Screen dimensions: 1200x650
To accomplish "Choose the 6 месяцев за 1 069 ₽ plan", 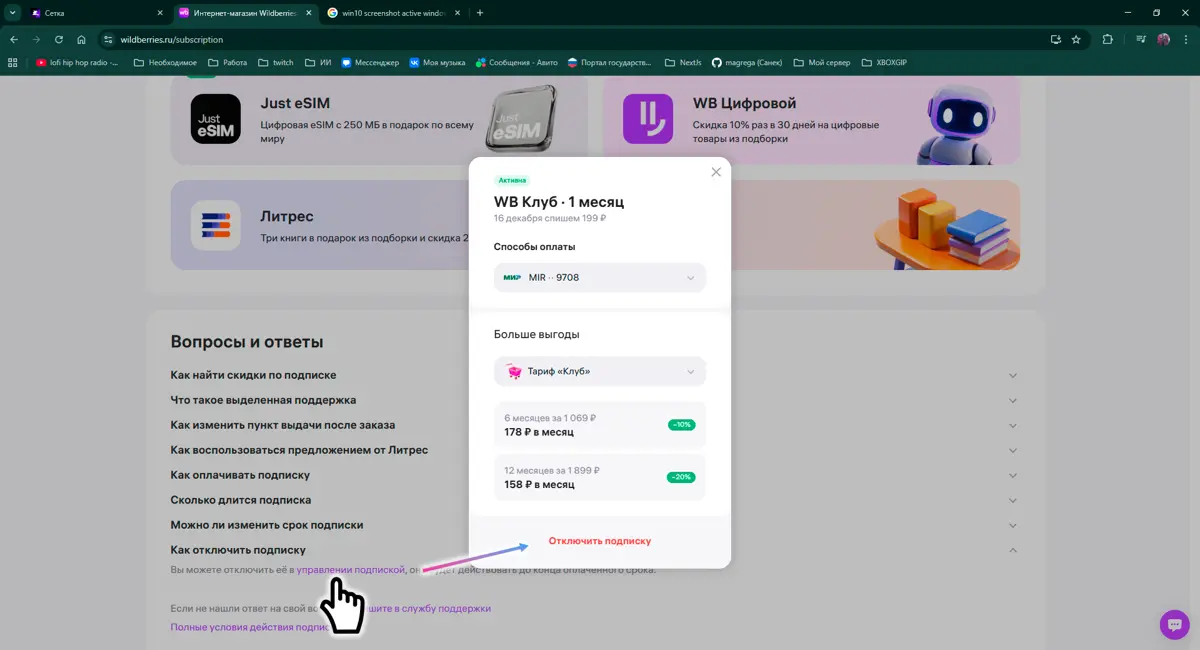I will [x=600, y=425].
